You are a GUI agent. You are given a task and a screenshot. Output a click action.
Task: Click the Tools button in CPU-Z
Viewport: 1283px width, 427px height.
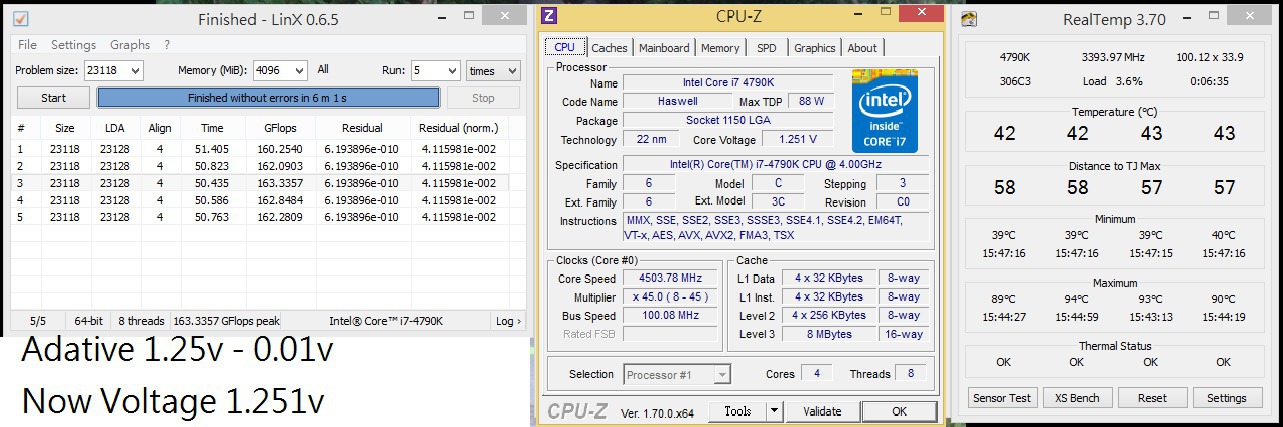point(738,411)
